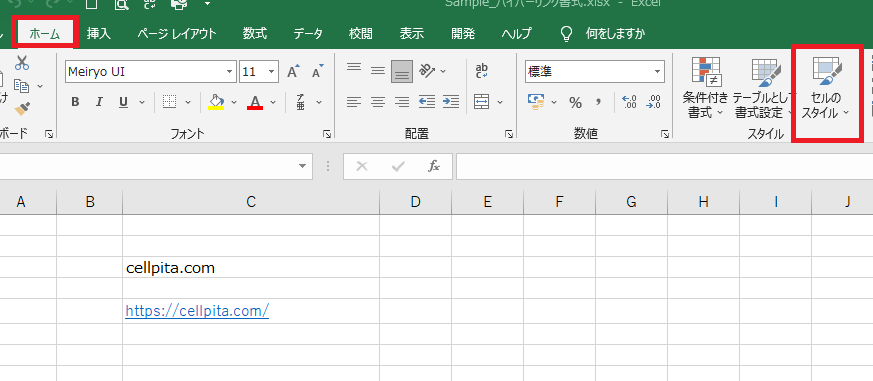The height and width of the screenshot is (381, 873).
Task: Select Middle Align icon
Action: click(378, 71)
